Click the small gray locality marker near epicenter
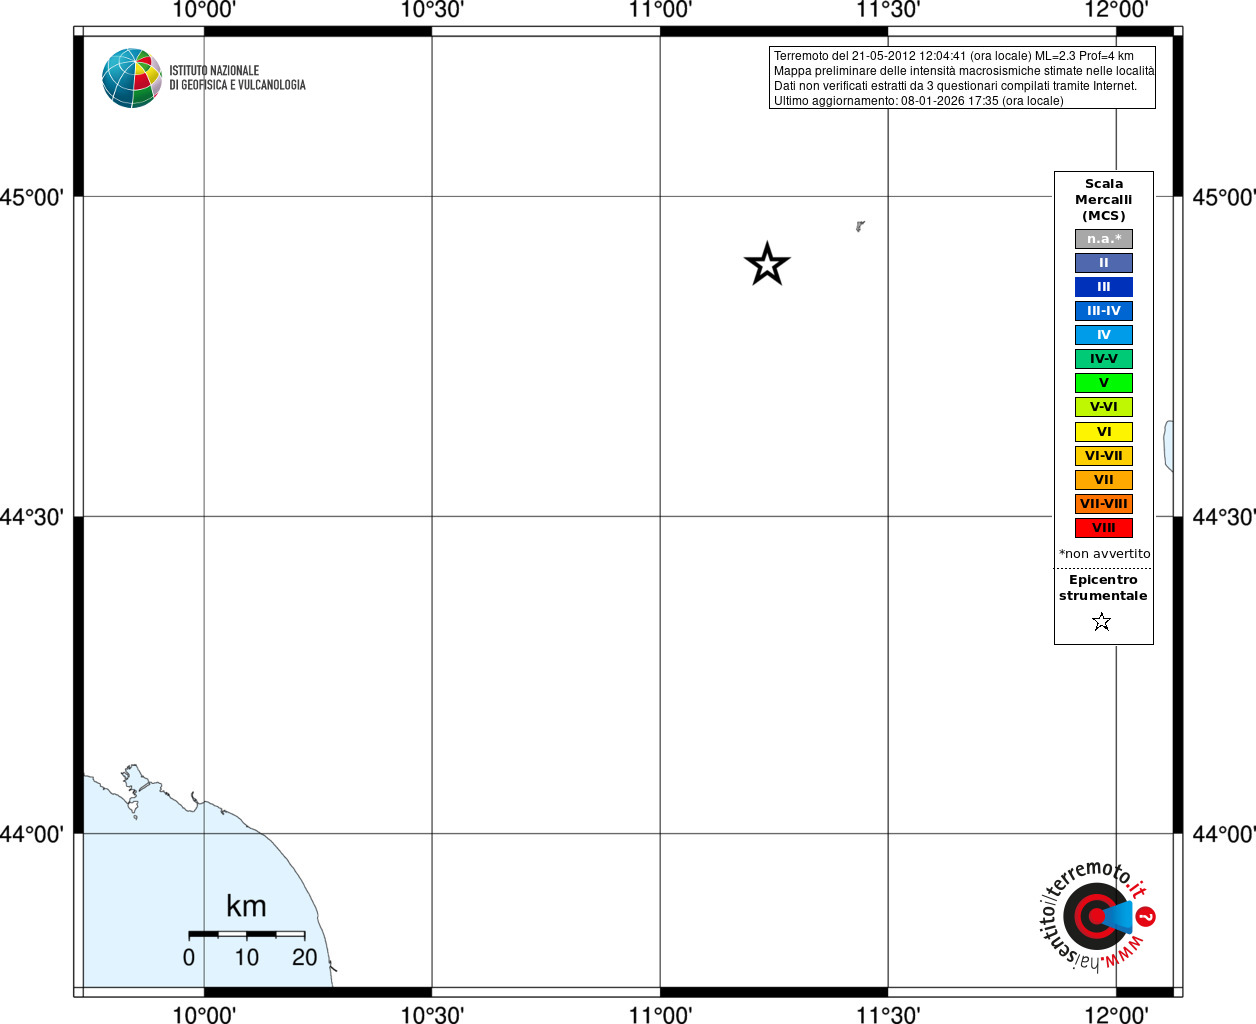This screenshot has height=1024, width=1256. (x=860, y=227)
